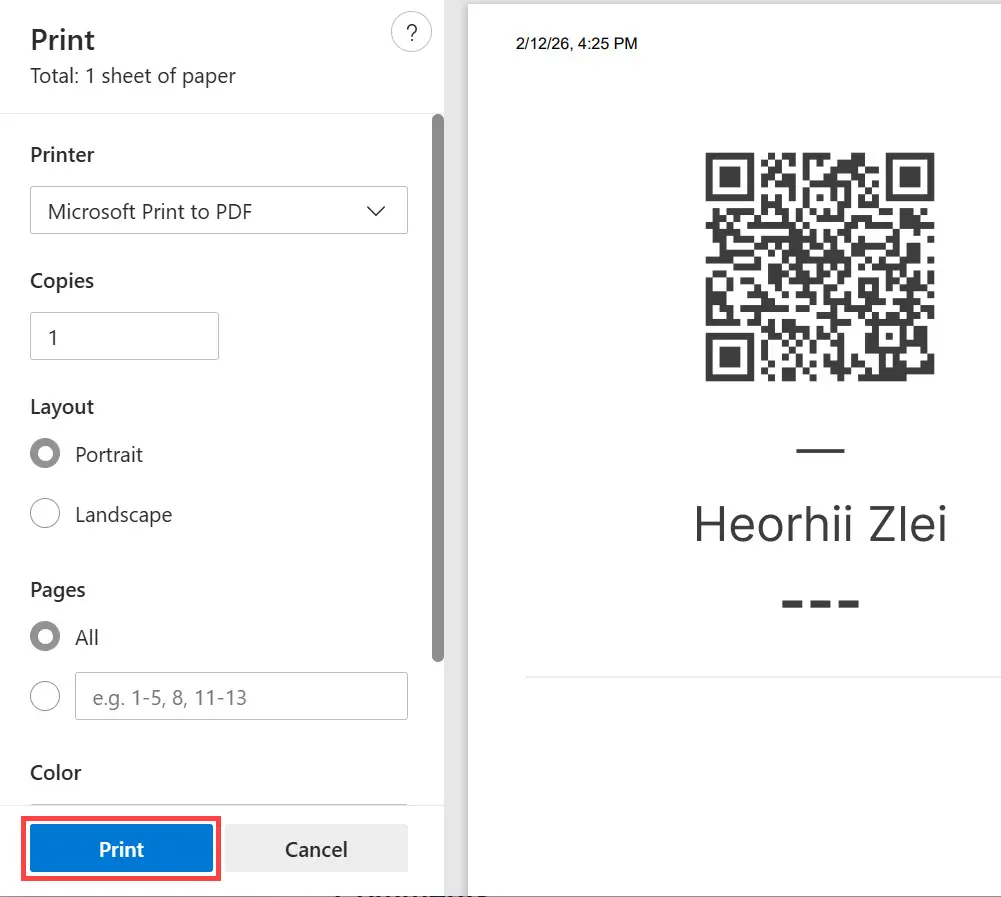Viewport: 1001px width, 897px height.
Task: Click the Copies number field
Action: (124, 337)
